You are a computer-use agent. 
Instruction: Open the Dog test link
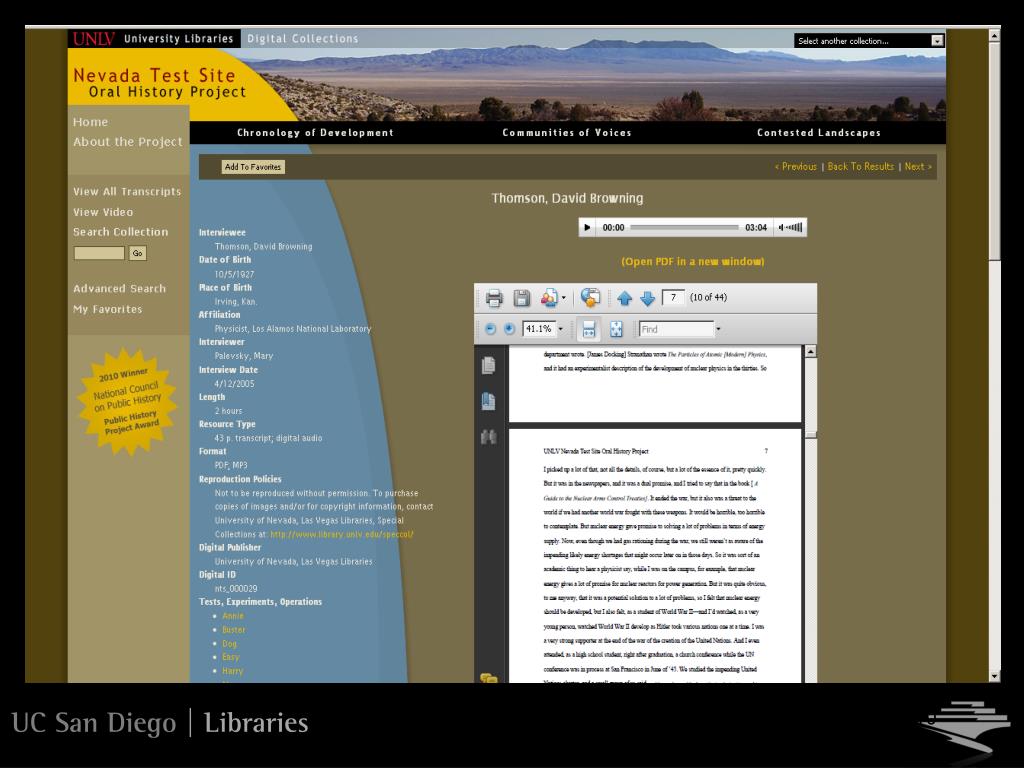(x=229, y=643)
